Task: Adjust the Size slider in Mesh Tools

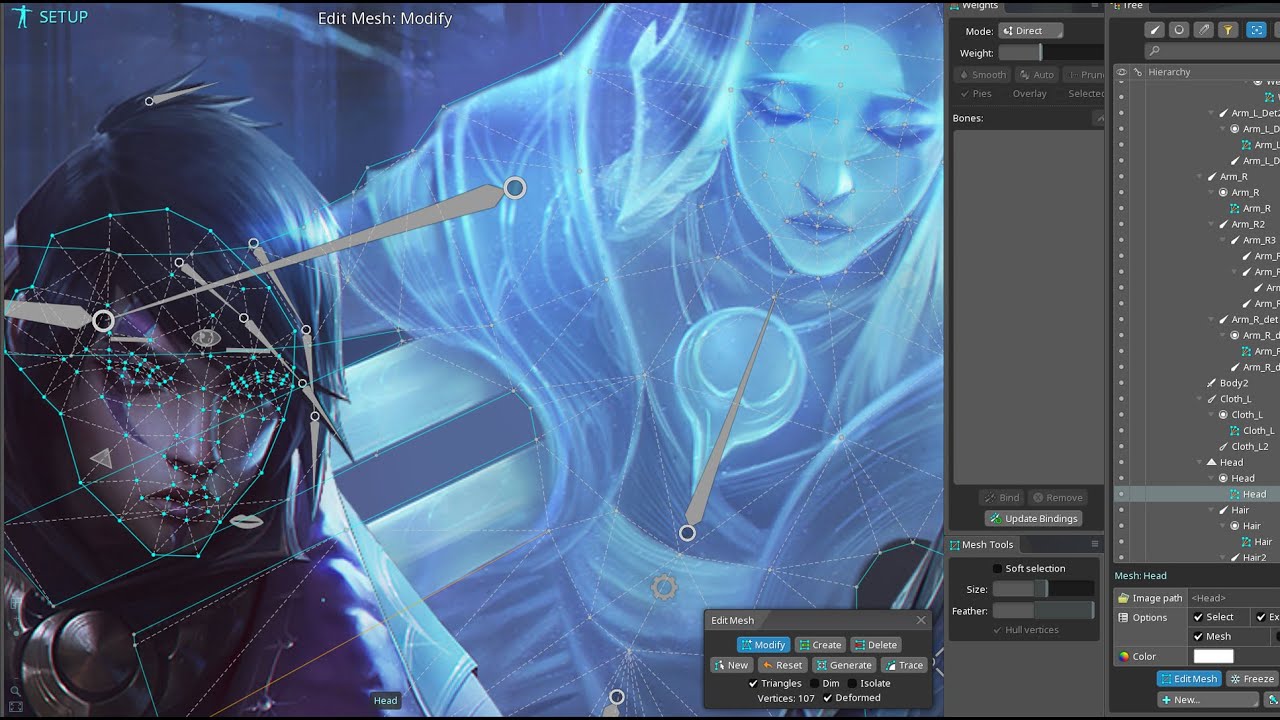Action: click(x=1043, y=589)
